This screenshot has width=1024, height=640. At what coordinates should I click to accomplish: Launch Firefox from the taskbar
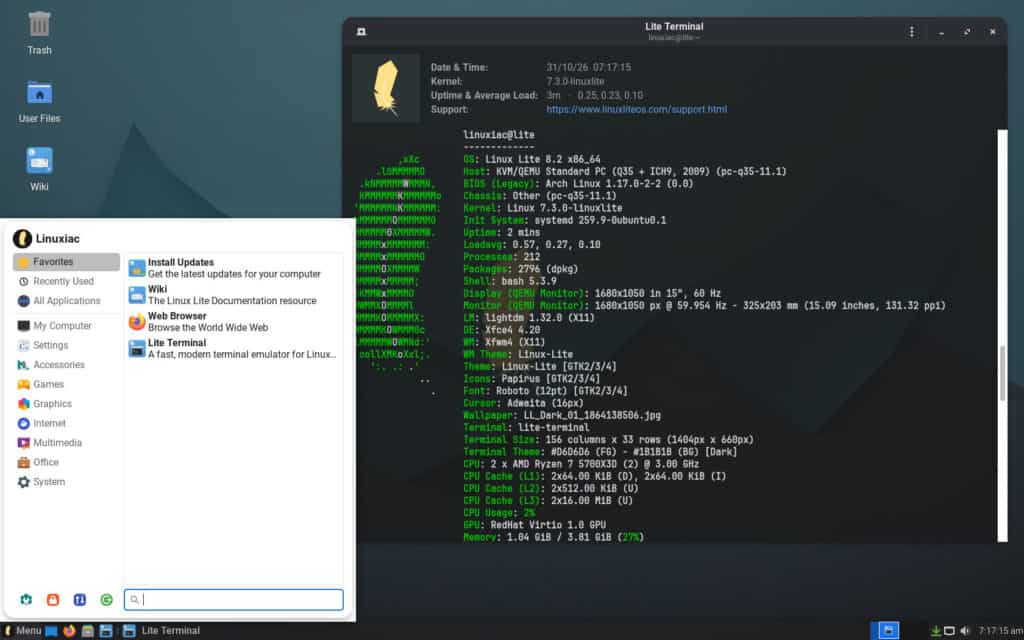(x=69, y=631)
